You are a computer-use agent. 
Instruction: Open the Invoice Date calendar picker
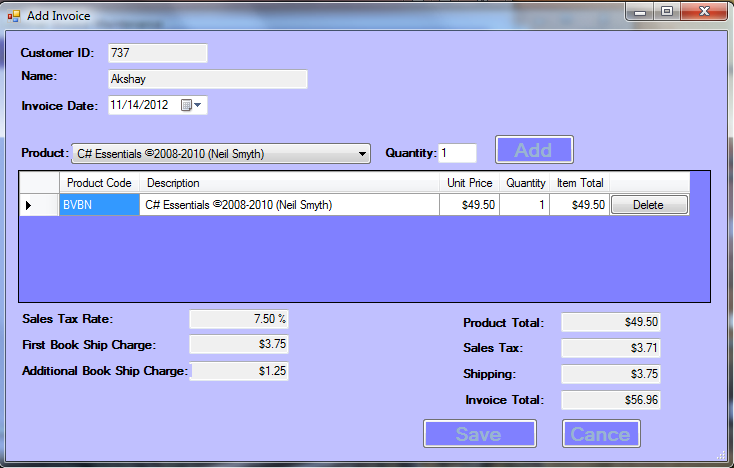click(x=191, y=105)
